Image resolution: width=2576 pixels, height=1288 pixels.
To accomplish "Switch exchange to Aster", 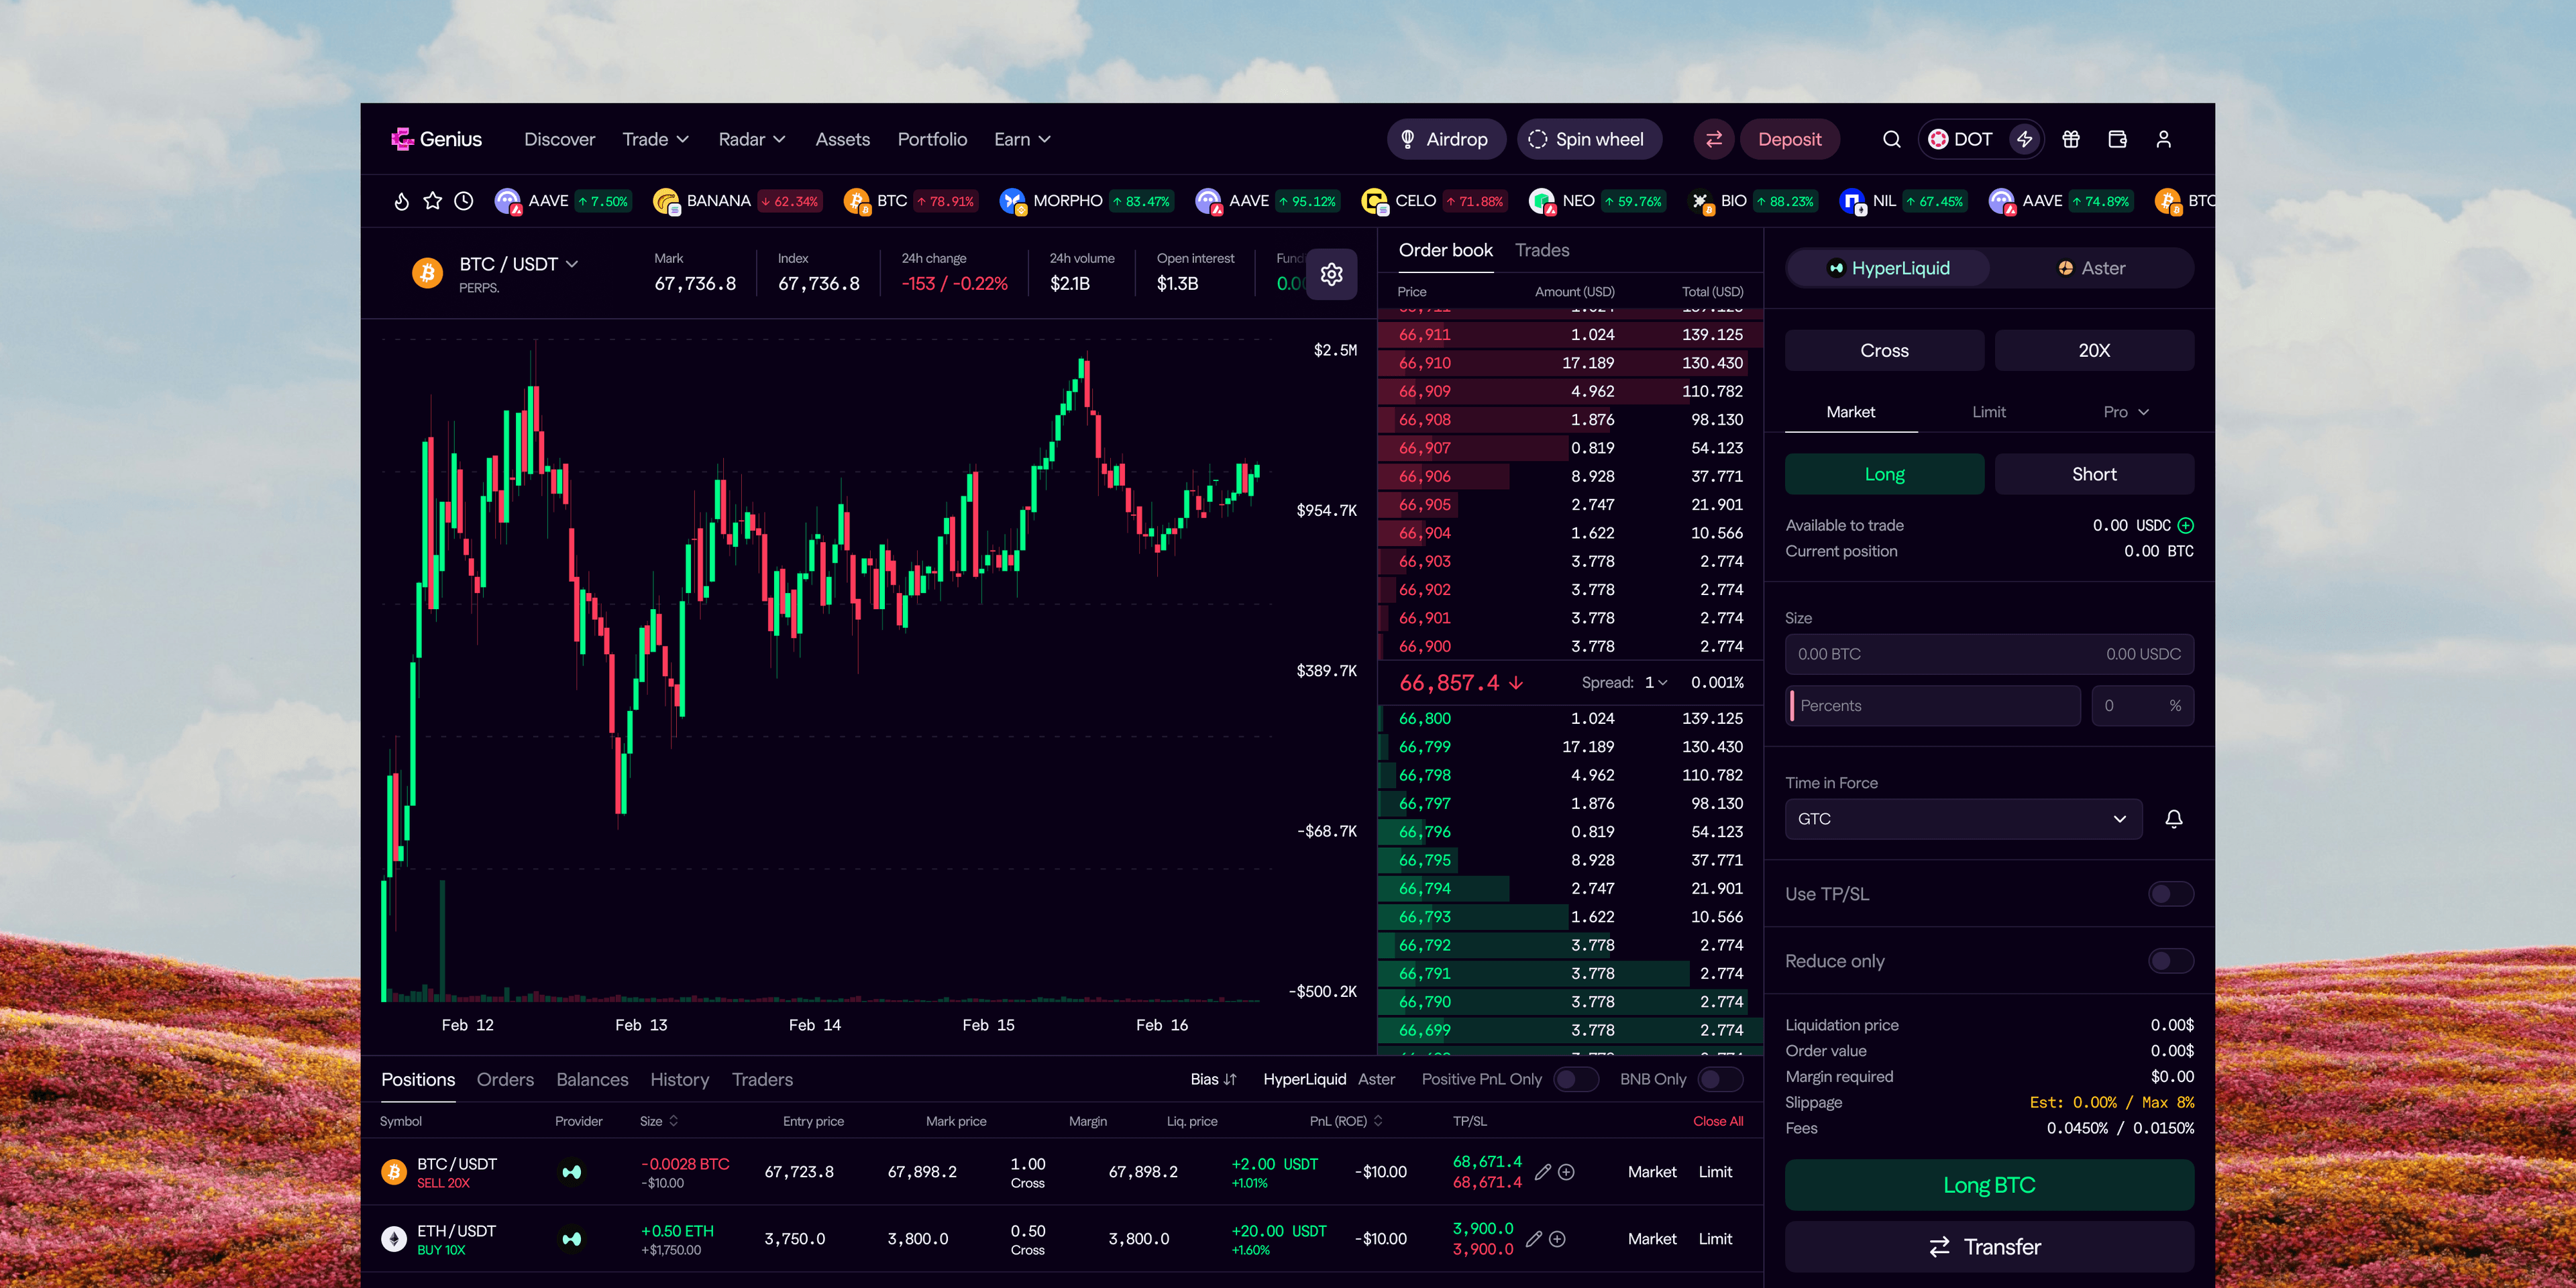I will pyautogui.click(x=2091, y=268).
